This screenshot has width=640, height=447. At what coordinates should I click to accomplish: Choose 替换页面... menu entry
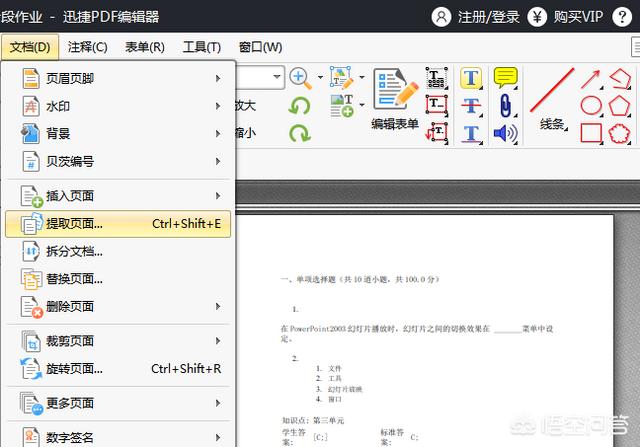tap(118, 279)
